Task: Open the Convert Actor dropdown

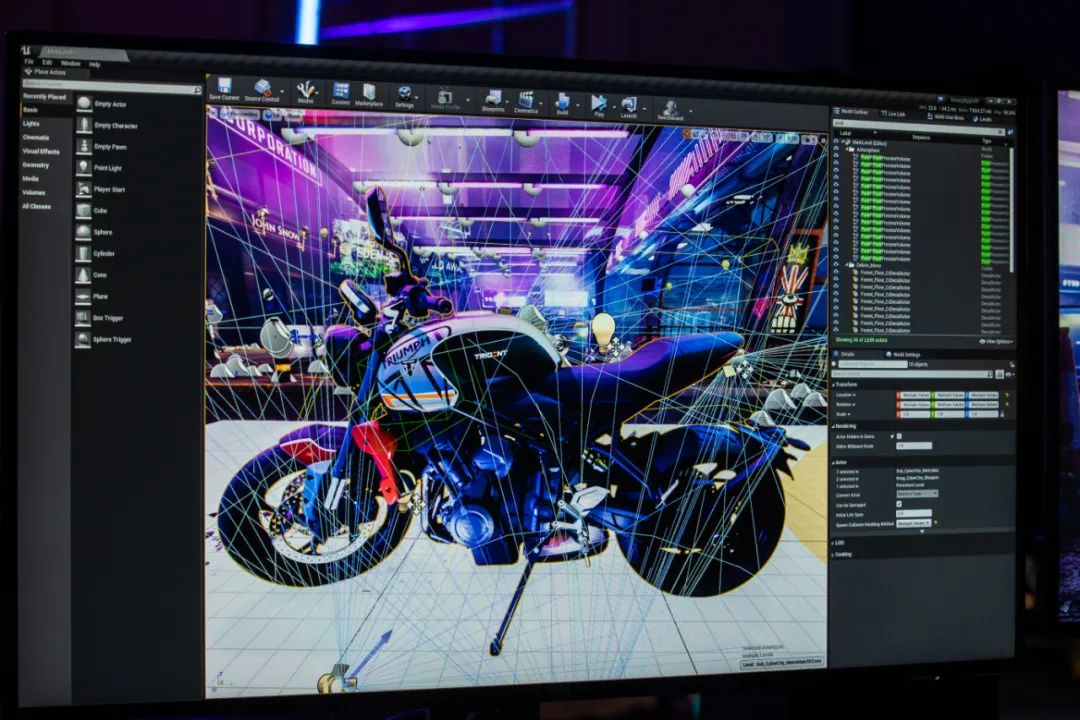Action: tap(917, 494)
